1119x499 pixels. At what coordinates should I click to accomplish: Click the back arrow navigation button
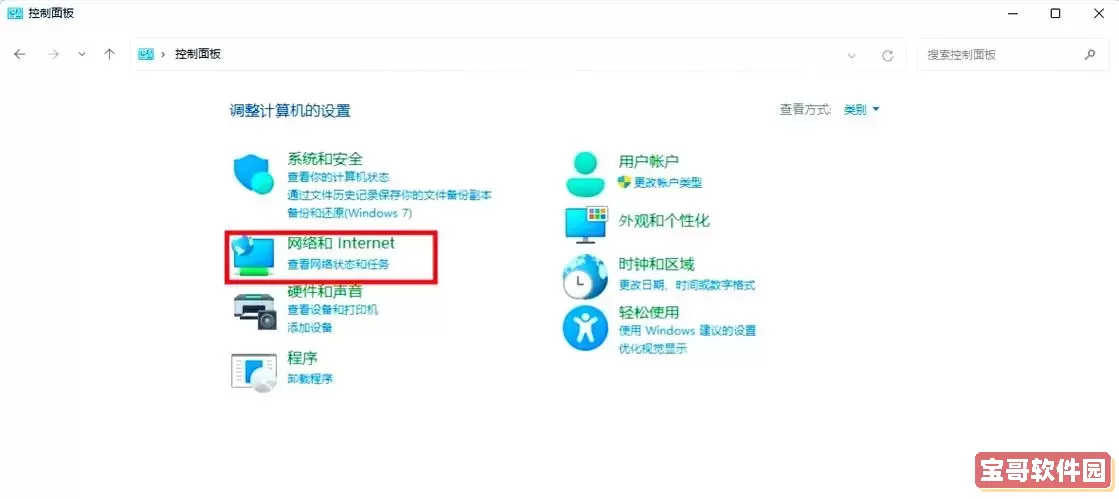click(20, 54)
